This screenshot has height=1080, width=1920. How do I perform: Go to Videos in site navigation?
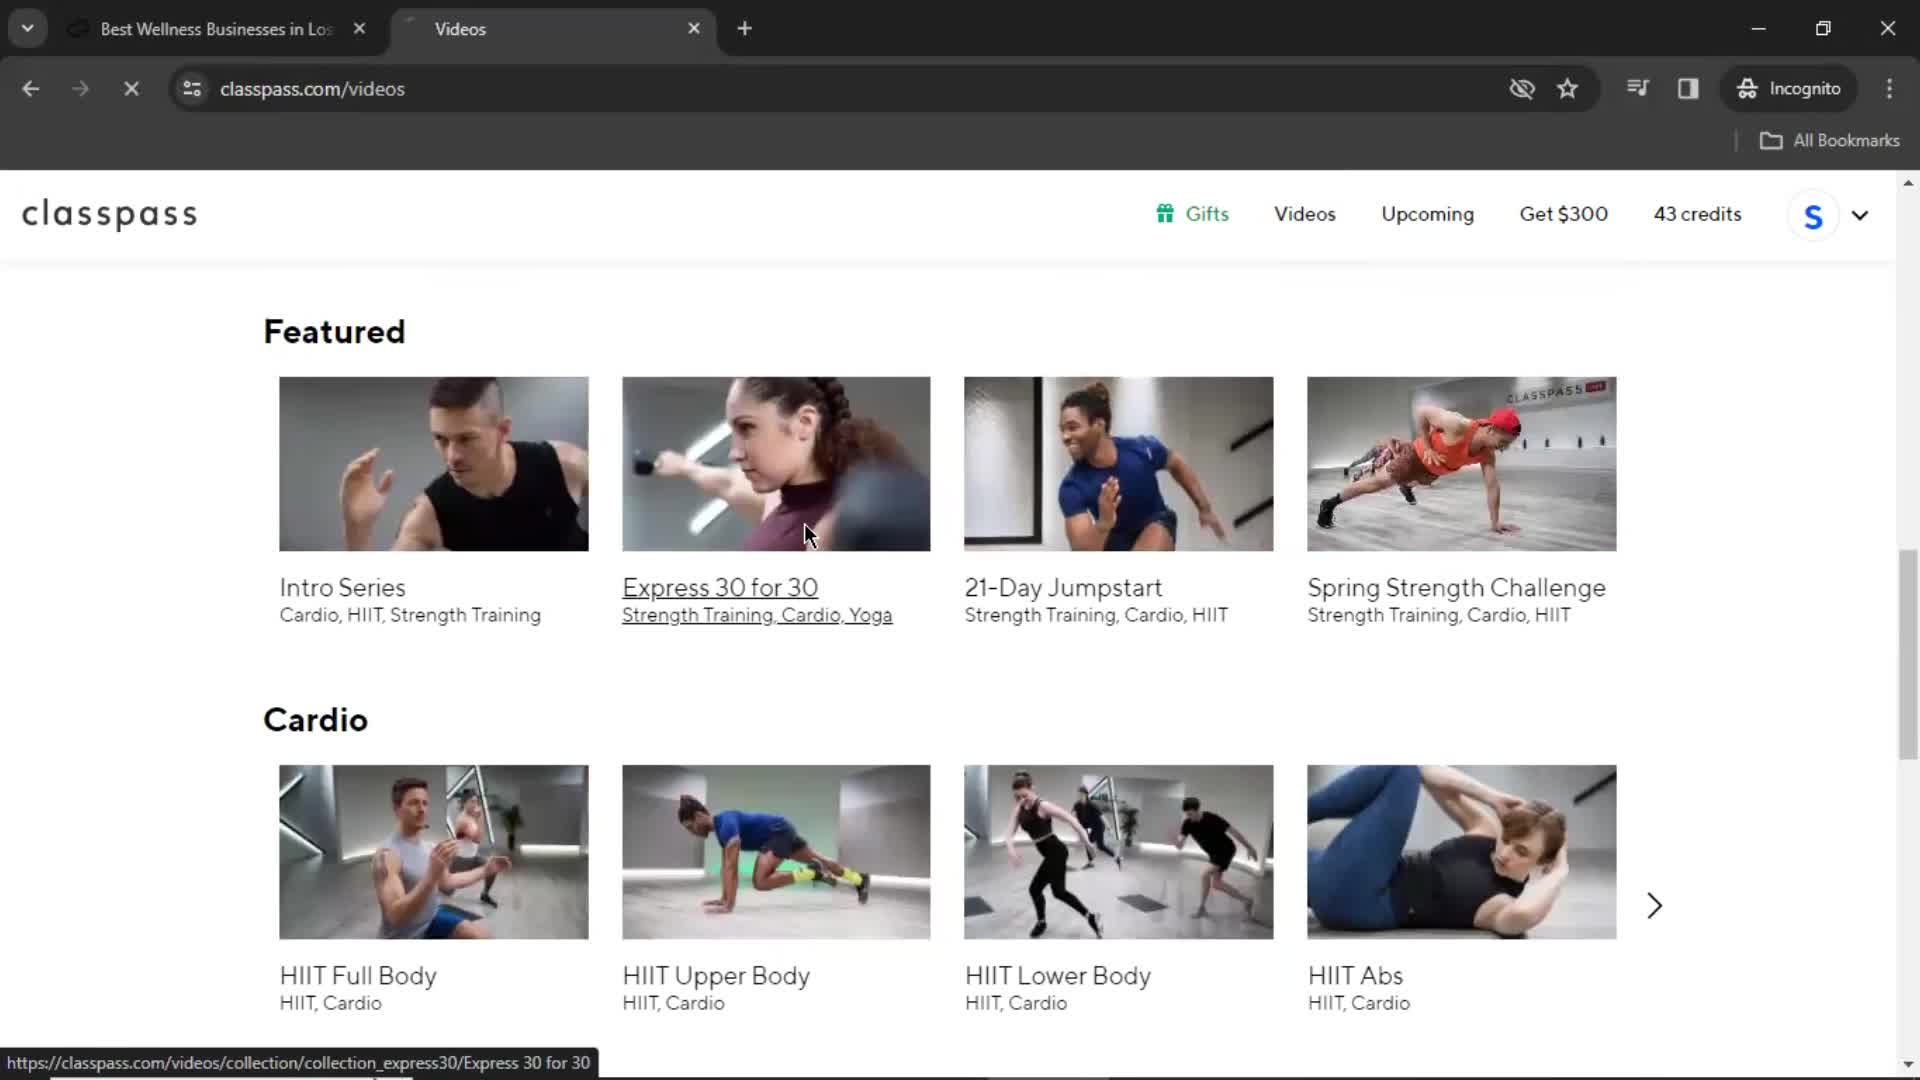[x=1304, y=214]
